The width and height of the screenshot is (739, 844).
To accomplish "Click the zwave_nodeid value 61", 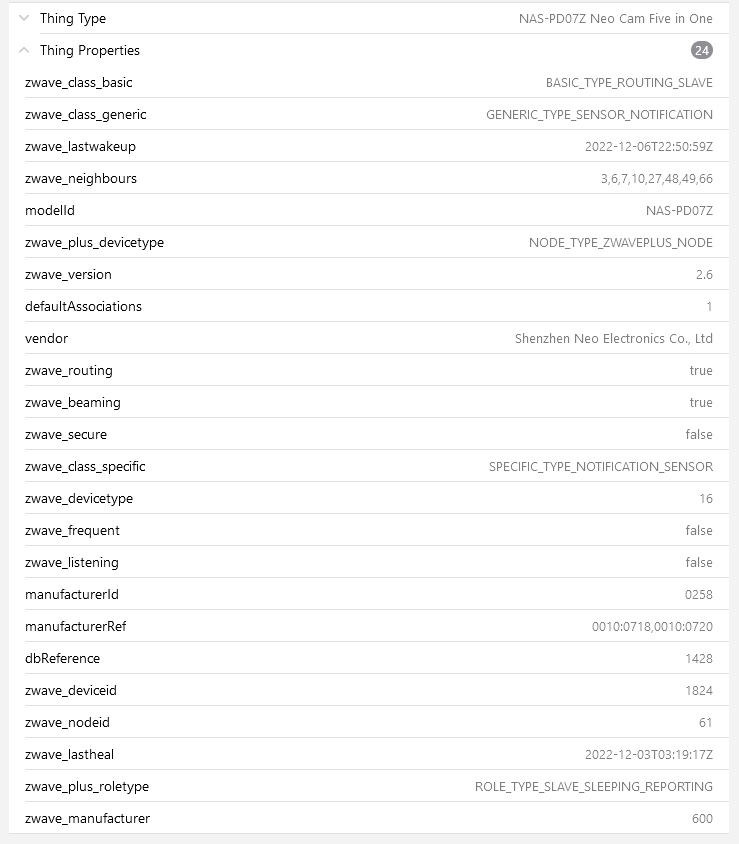I will pos(705,722).
